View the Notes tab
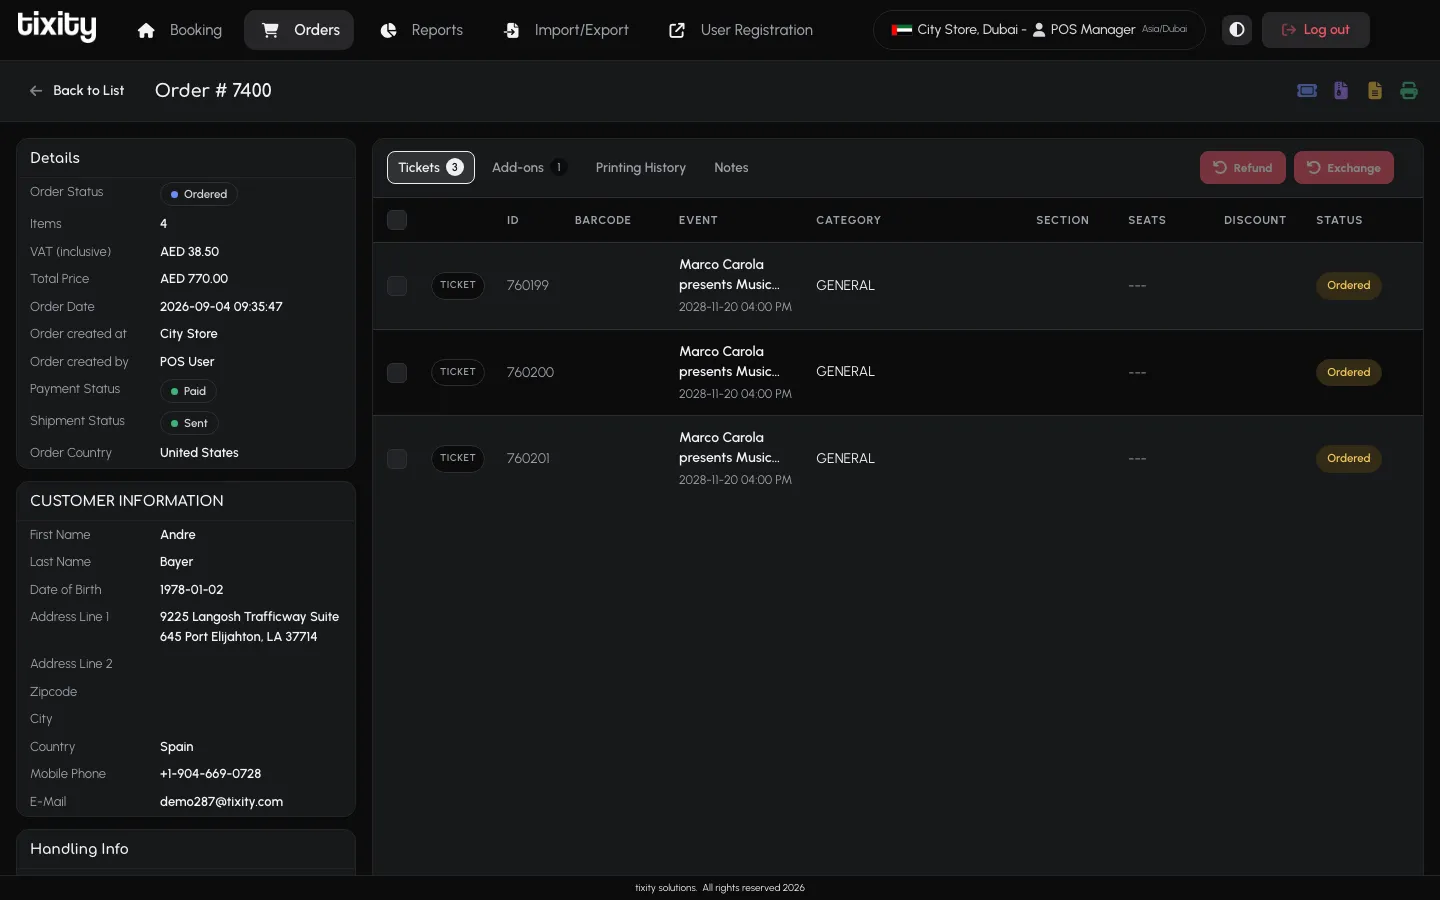This screenshot has height=900, width=1440. tap(731, 168)
